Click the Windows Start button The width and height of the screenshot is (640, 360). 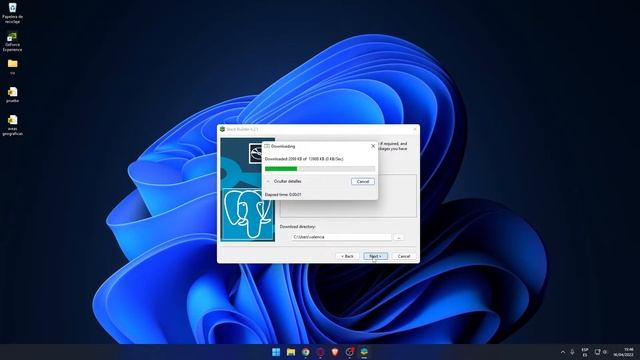276,352
